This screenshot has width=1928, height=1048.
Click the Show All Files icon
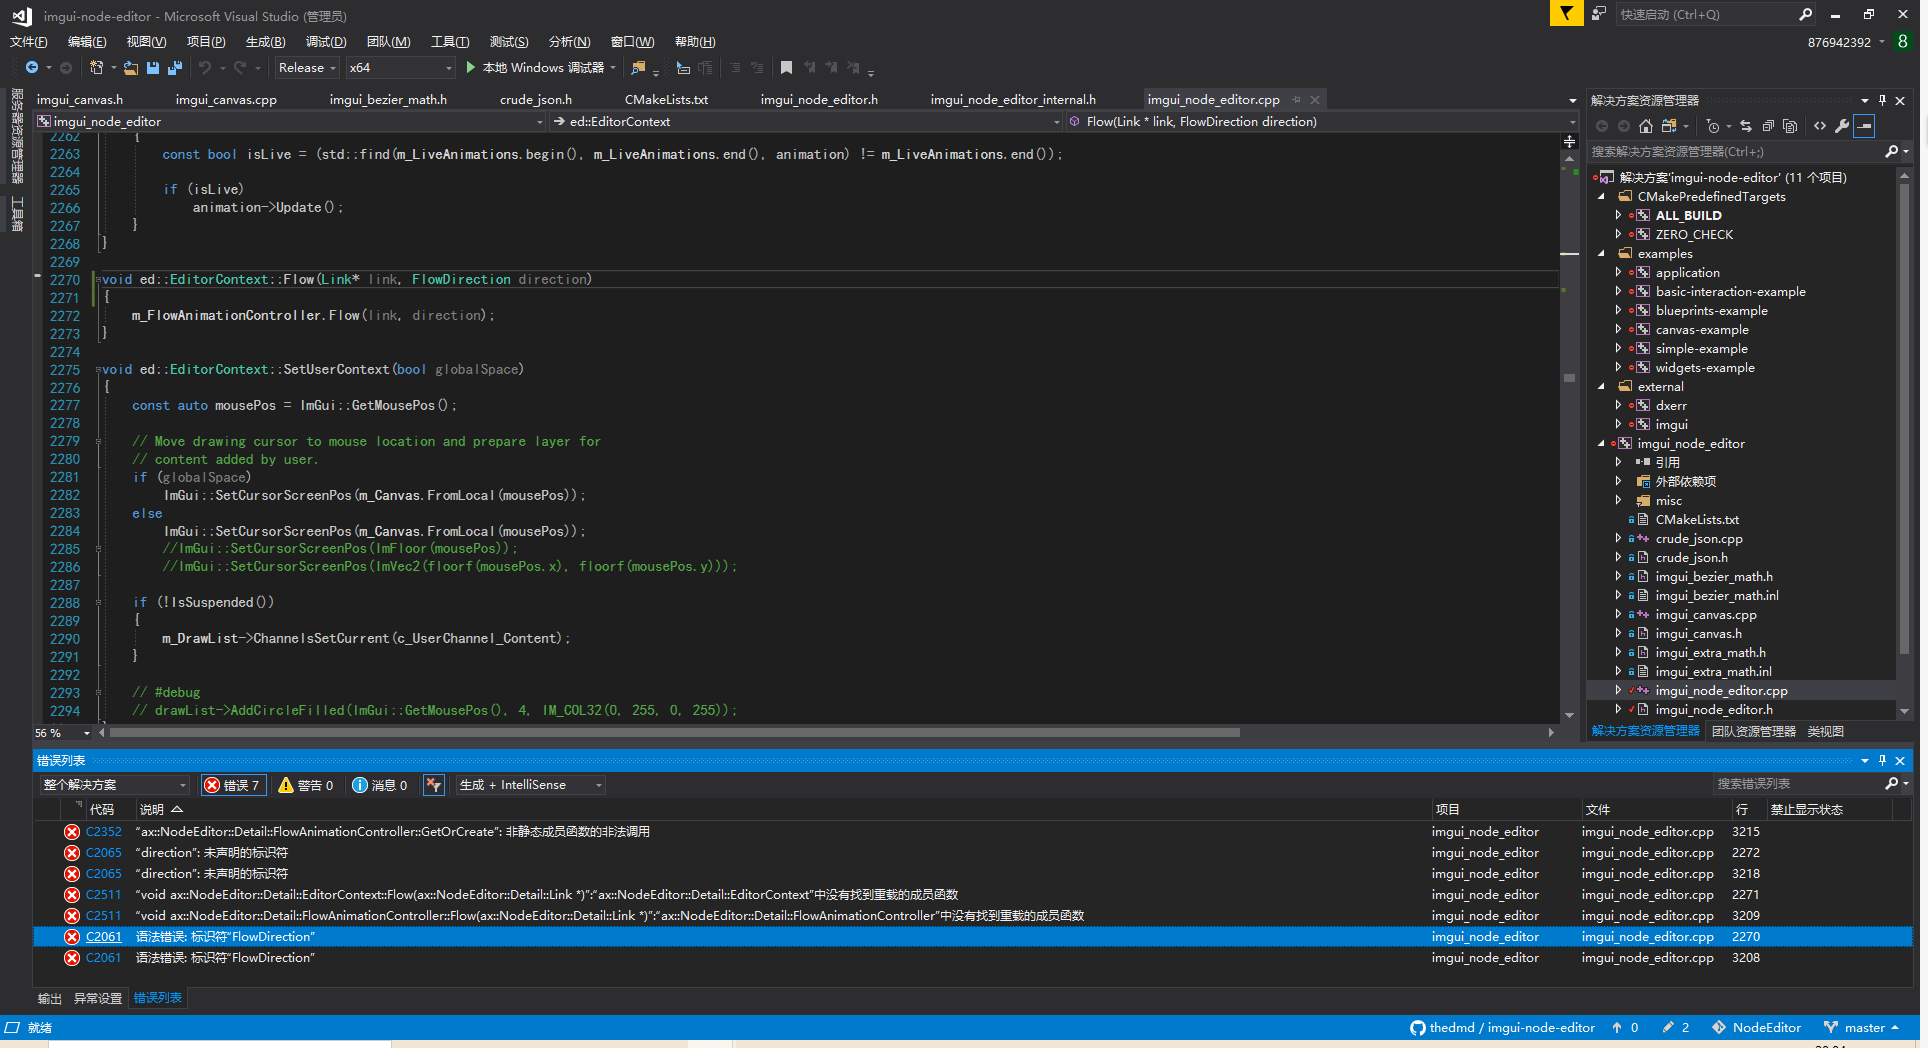[1790, 126]
